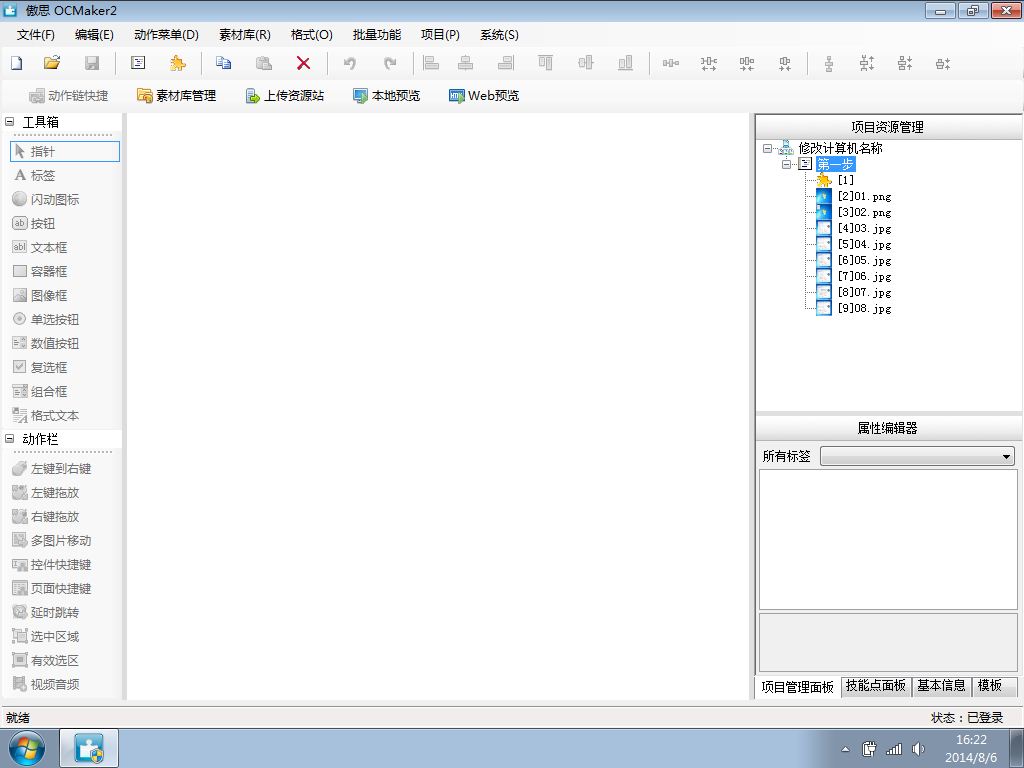Collapse the 动作栏 action section
The height and width of the screenshot is (768, 1024).
point(10,439)
